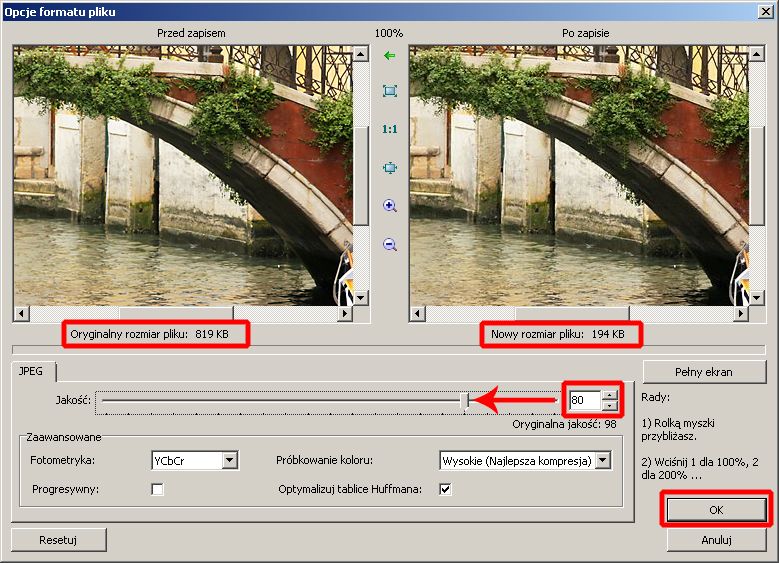Open the Fotometryka YCbCr dropdown

pyautogui.click(x=230, y=460)
